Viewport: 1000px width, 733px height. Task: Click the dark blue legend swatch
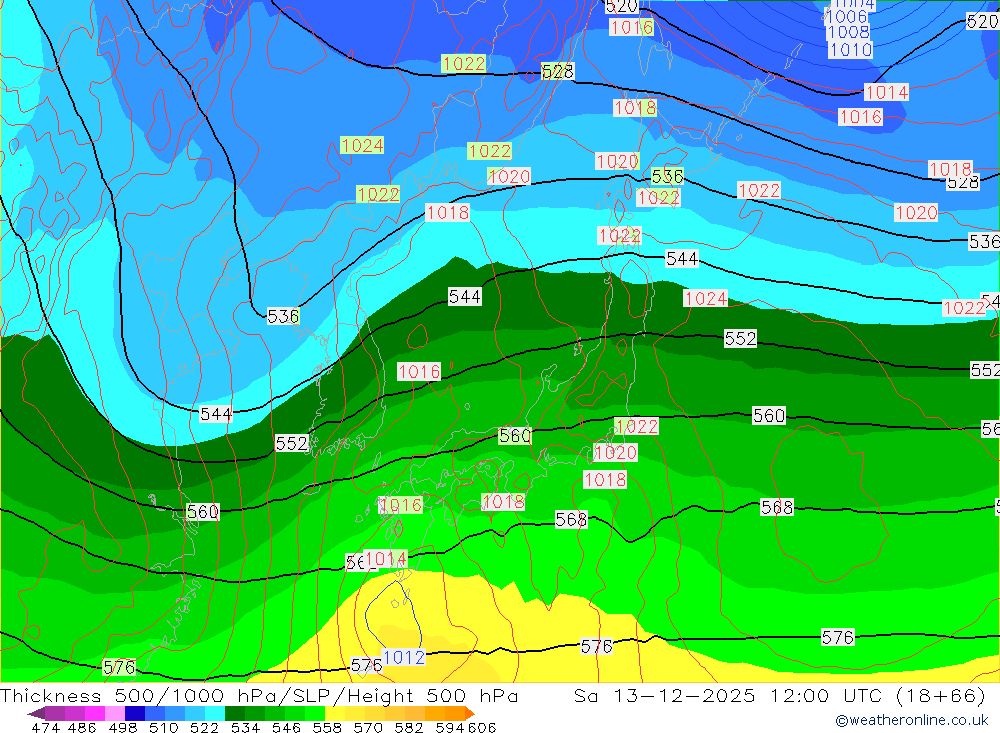point(135,713)
